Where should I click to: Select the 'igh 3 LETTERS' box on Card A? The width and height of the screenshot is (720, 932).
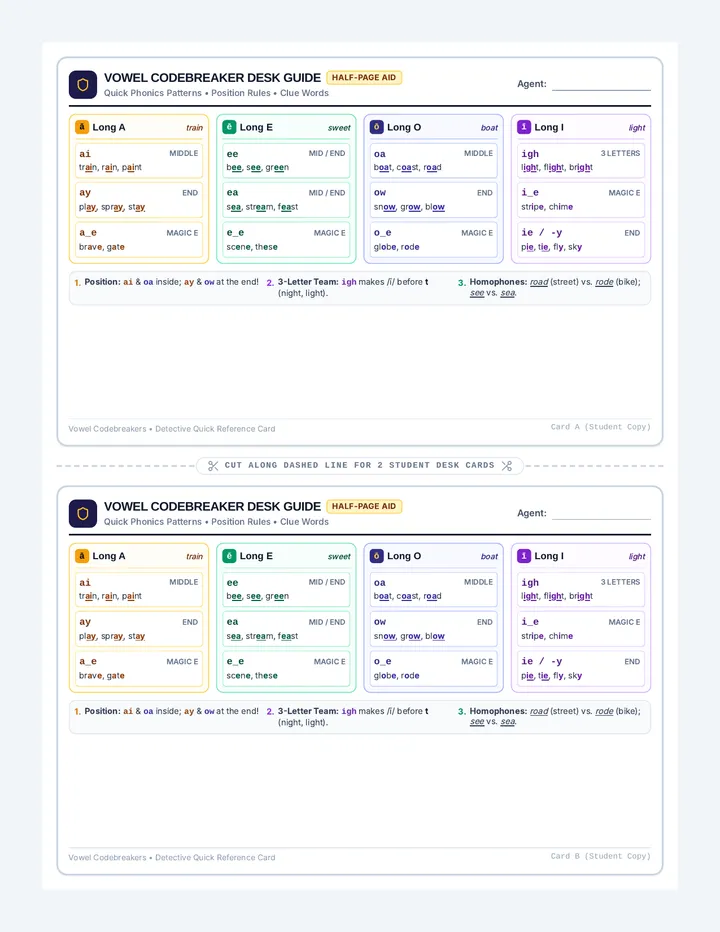pos(581,160)
